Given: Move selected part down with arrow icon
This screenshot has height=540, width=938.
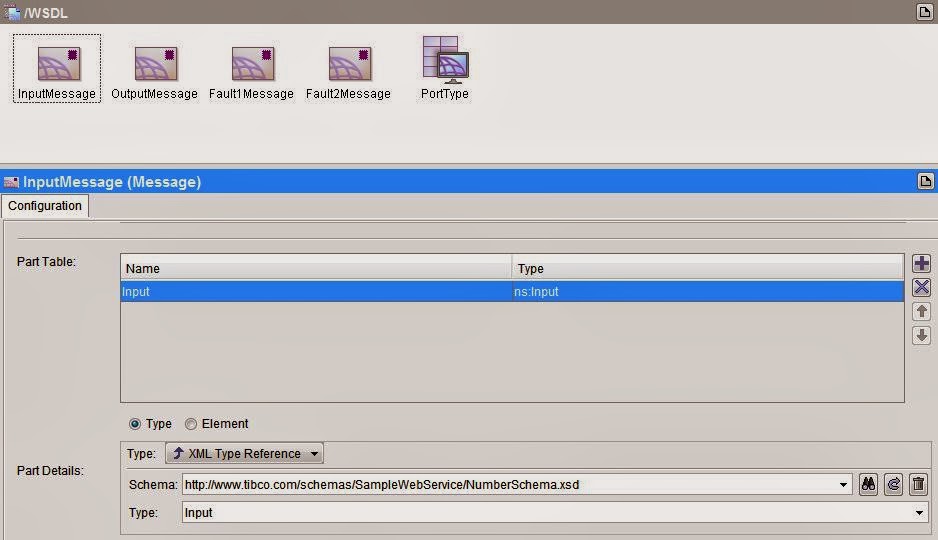Looking at the screenshot, I should pos(921,335).
